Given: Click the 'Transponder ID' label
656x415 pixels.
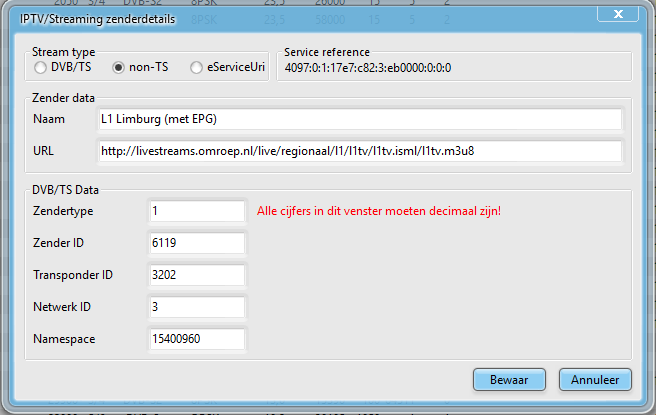Looking at the screenshot, I should click(73, 275).
